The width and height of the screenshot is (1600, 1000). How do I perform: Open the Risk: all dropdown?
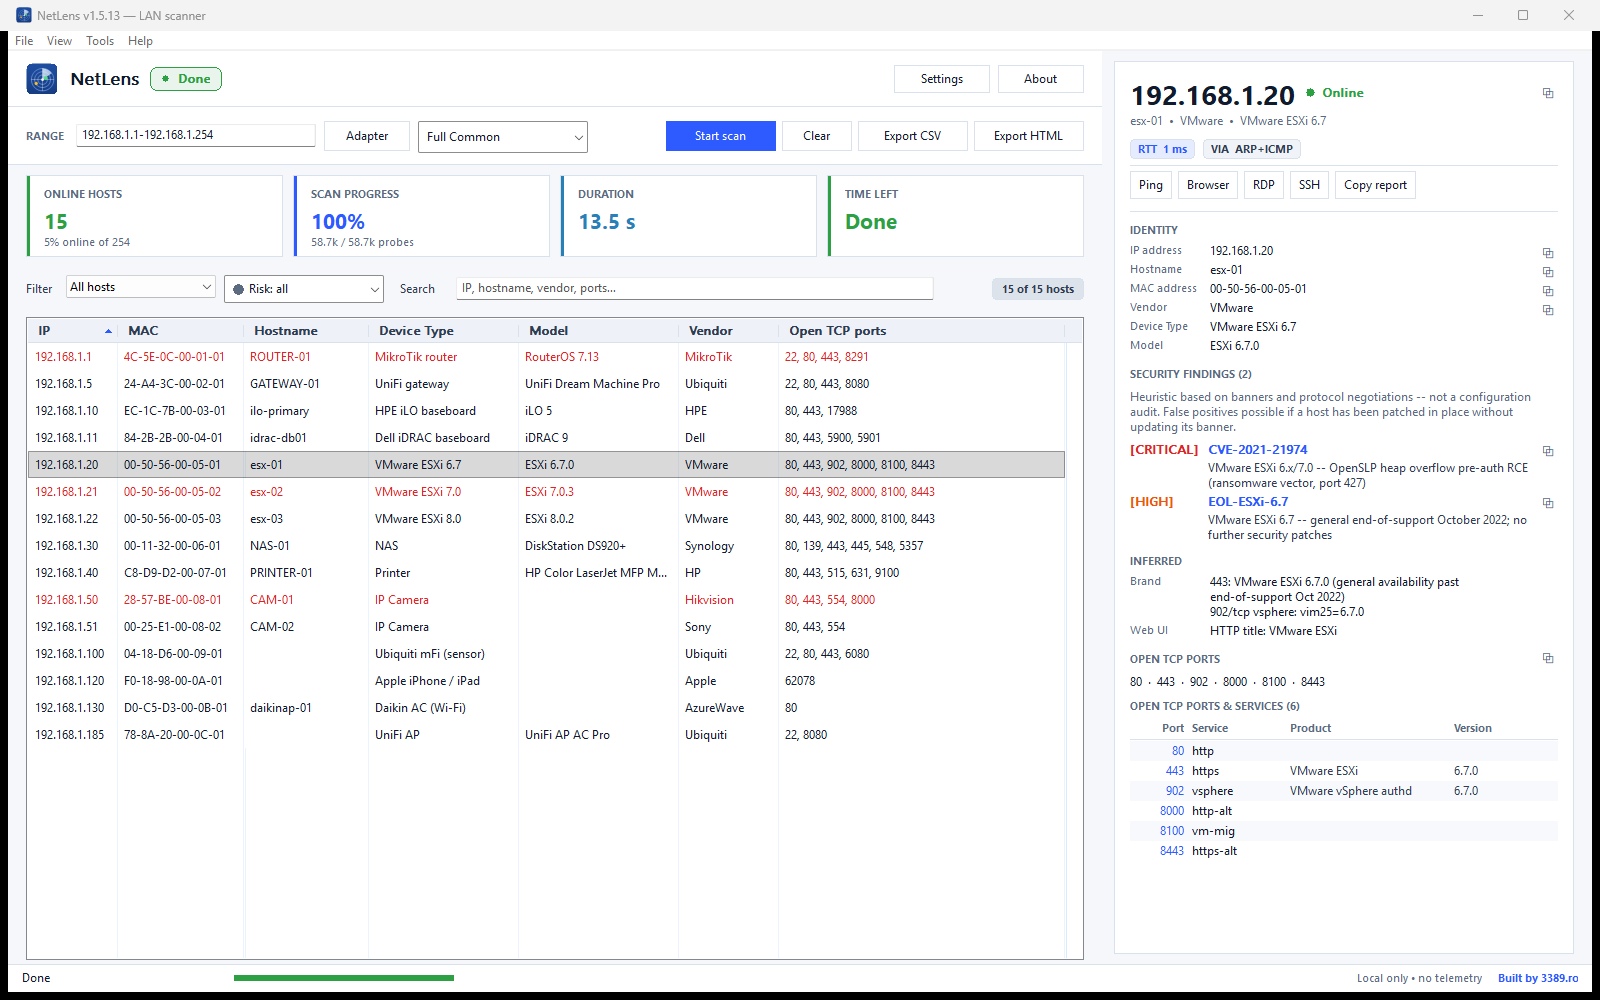coord(304,289)
